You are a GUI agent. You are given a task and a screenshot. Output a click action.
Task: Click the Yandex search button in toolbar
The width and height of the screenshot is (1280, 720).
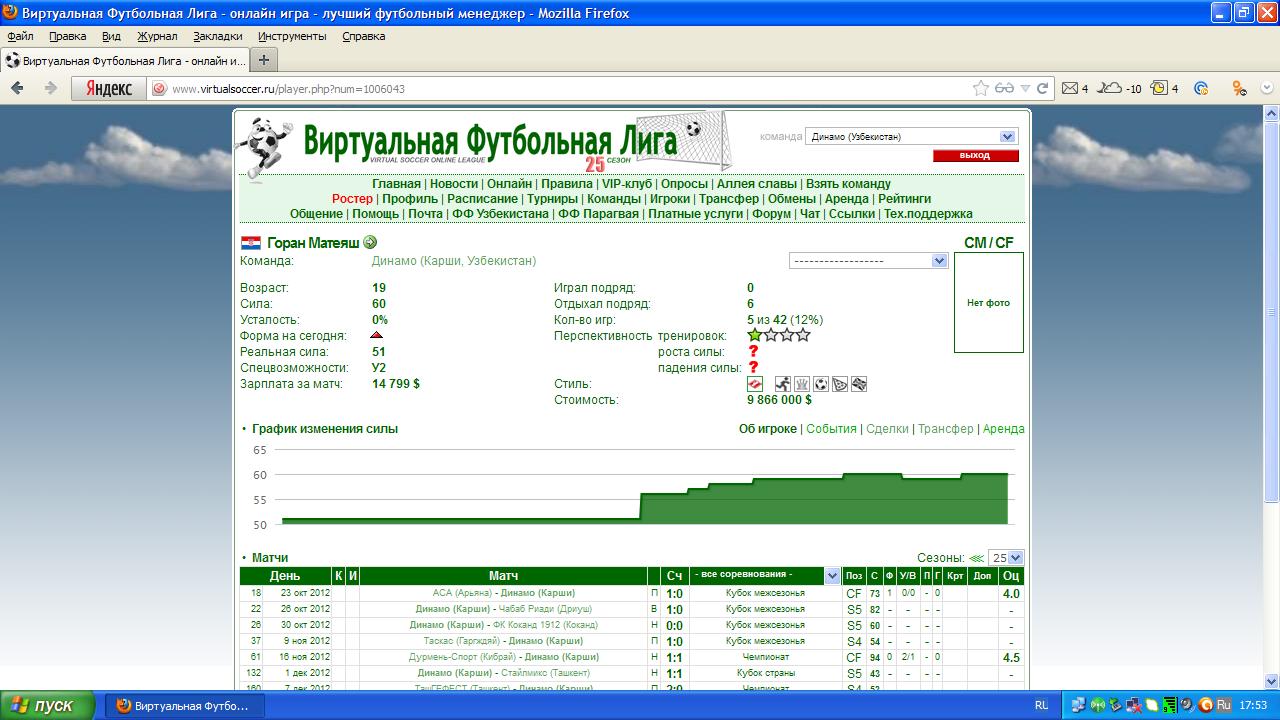(108, 88)
